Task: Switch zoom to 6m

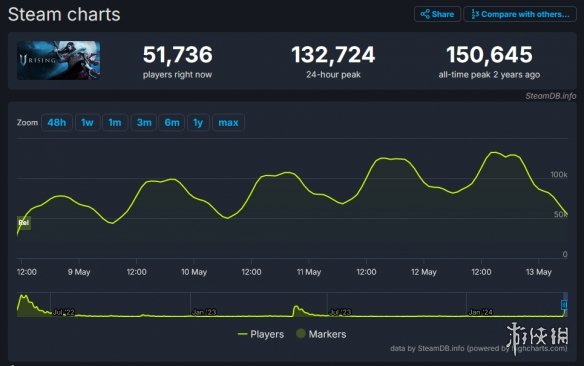Action: click(172, 122)
